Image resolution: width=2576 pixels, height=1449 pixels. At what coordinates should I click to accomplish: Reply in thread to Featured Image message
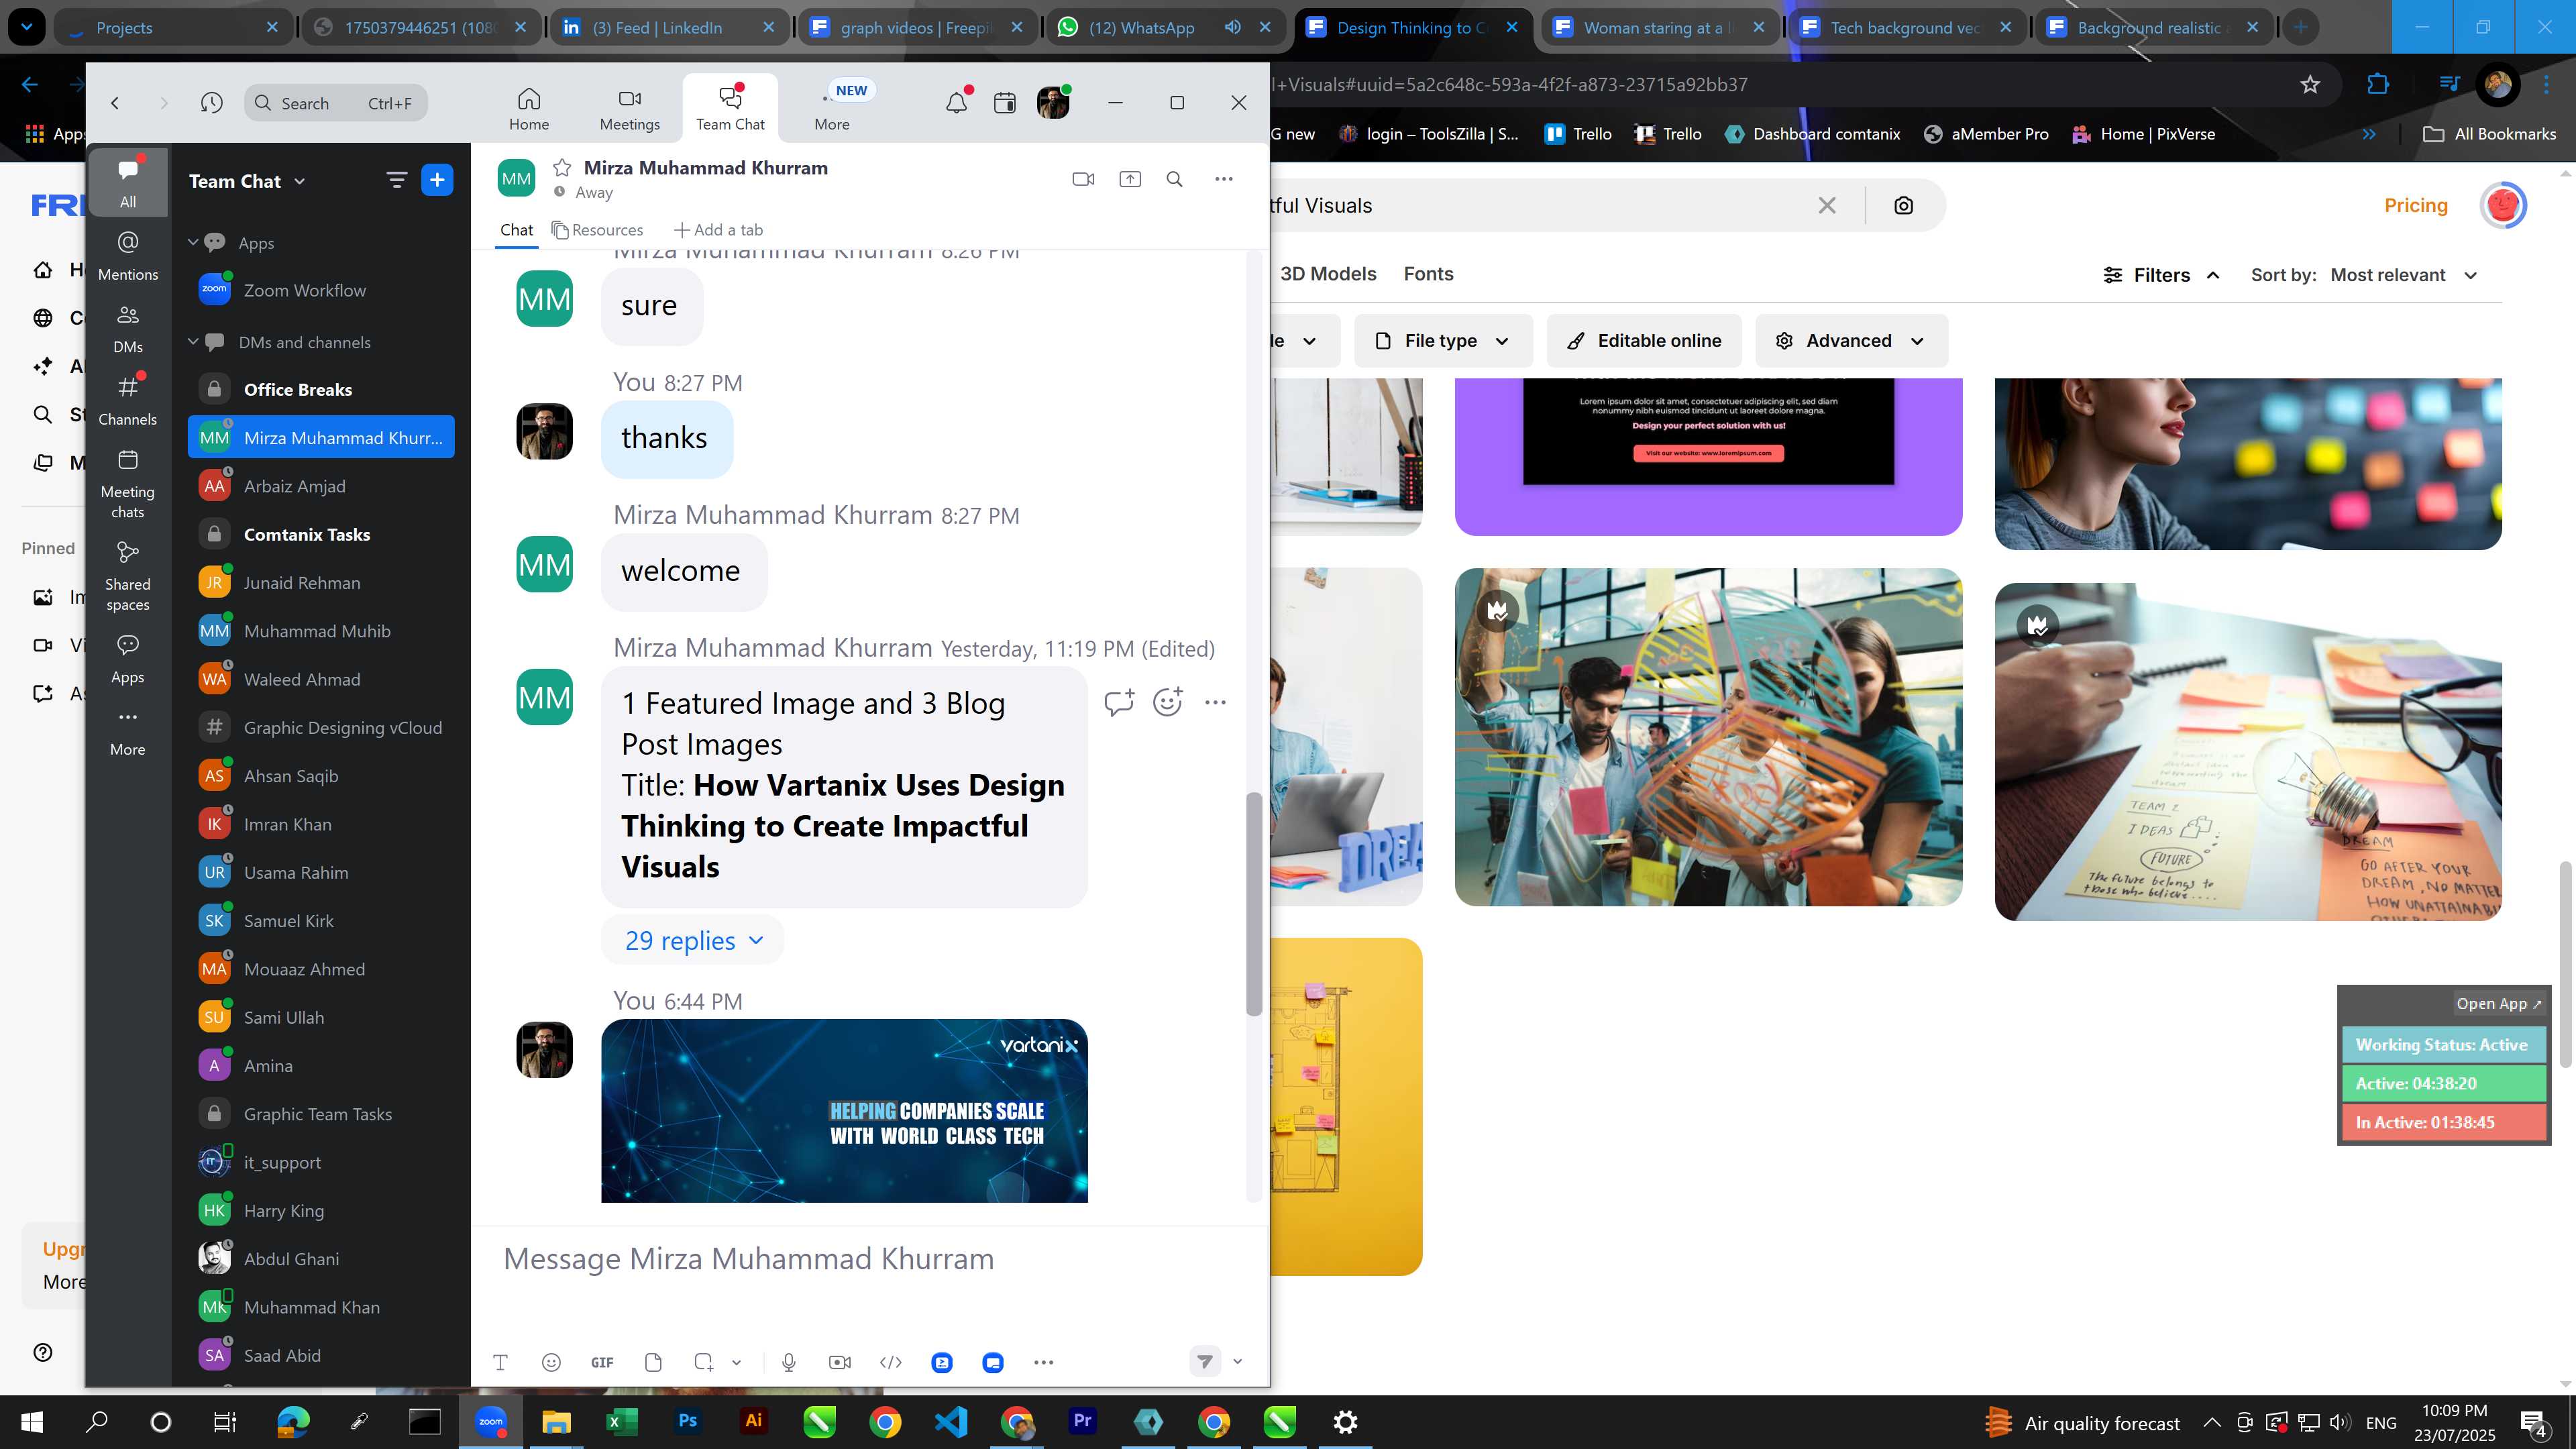tap(1119, 702)
